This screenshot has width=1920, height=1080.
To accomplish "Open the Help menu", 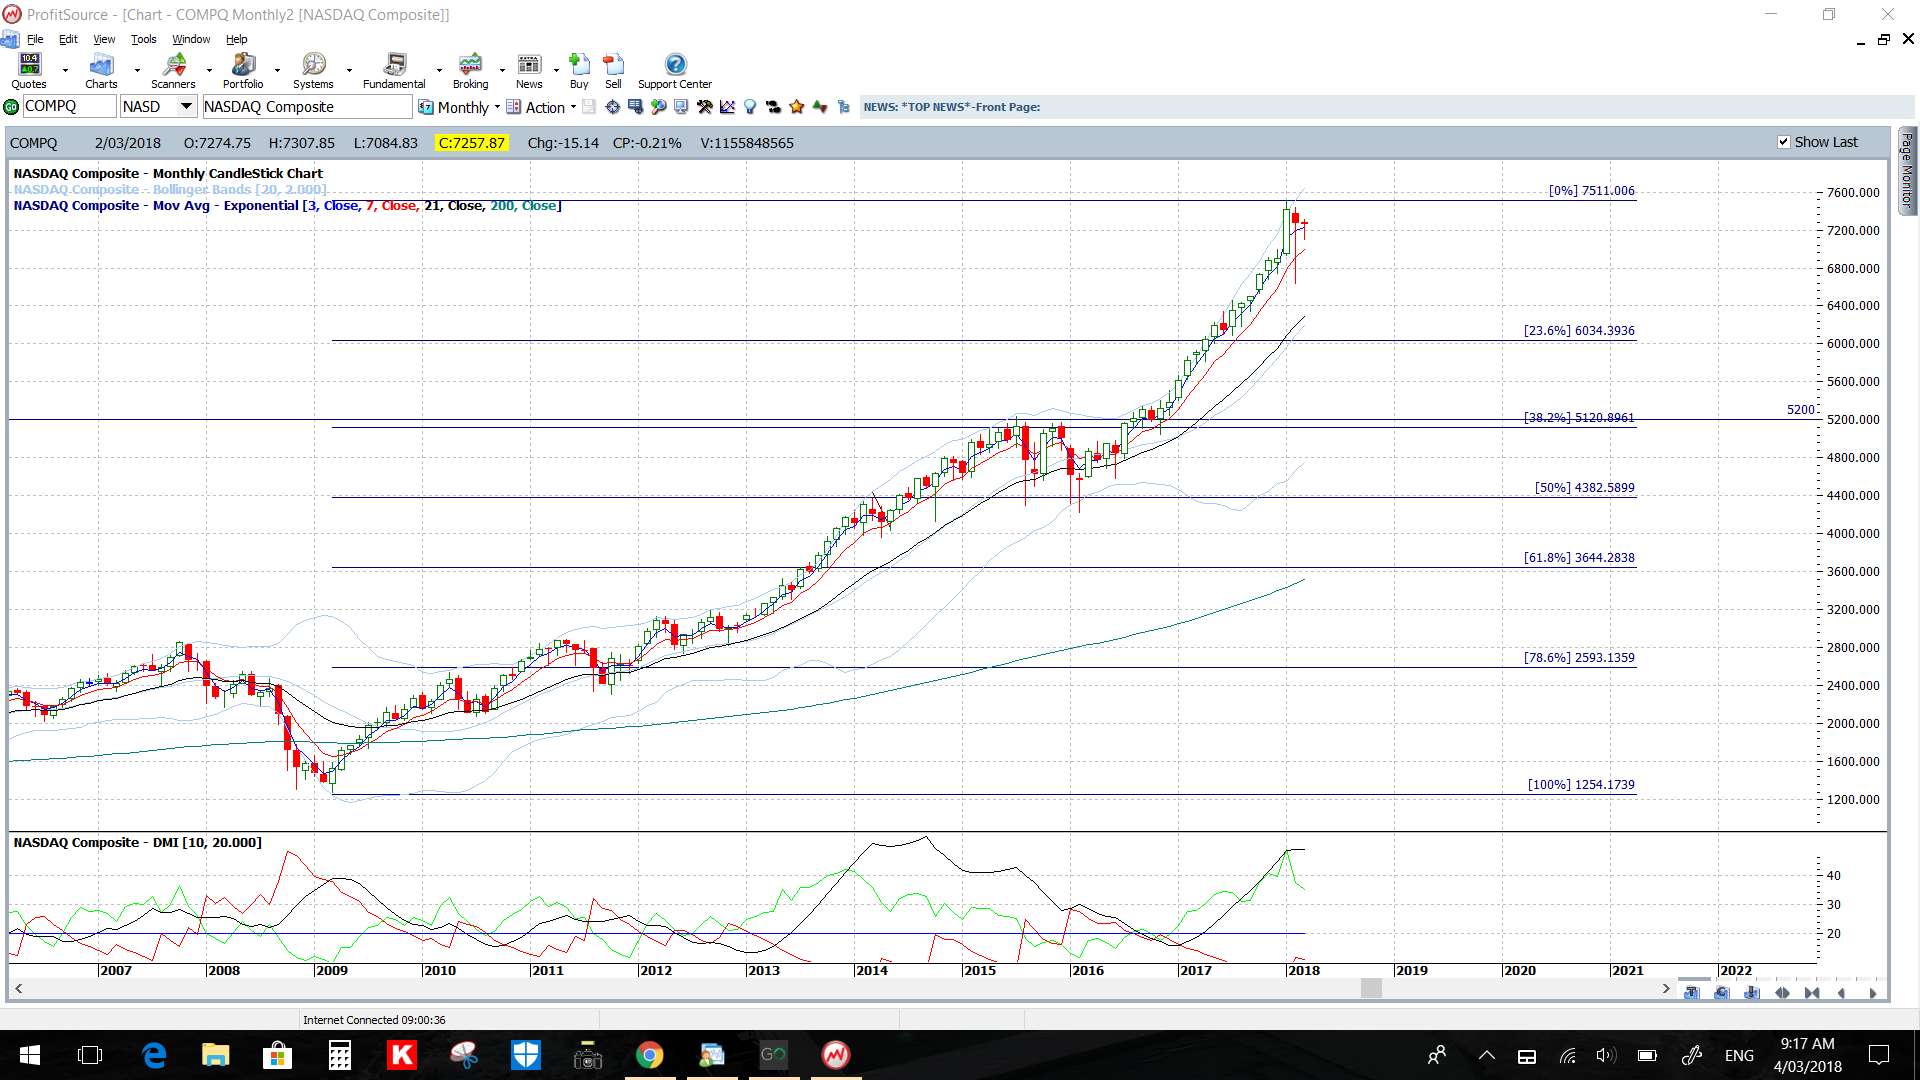I will (236, 39).
